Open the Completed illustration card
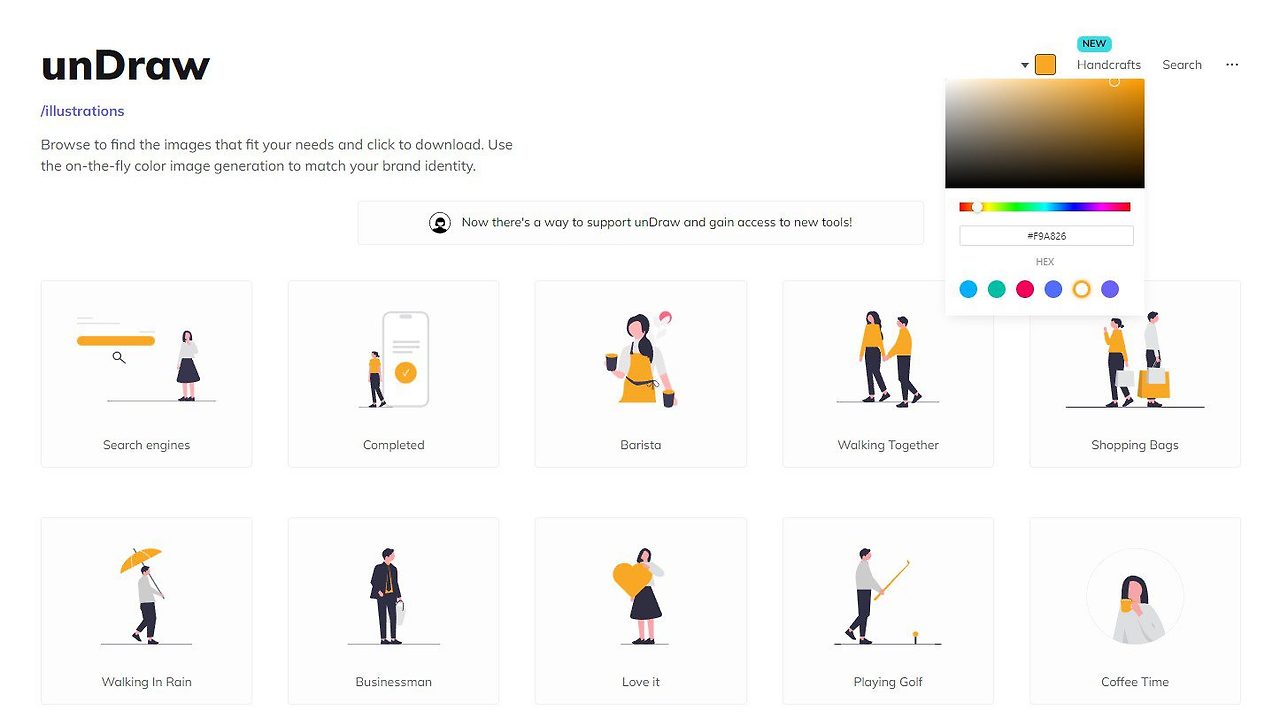The width and height of the screenshot is (1280, 718). point(393,374)
